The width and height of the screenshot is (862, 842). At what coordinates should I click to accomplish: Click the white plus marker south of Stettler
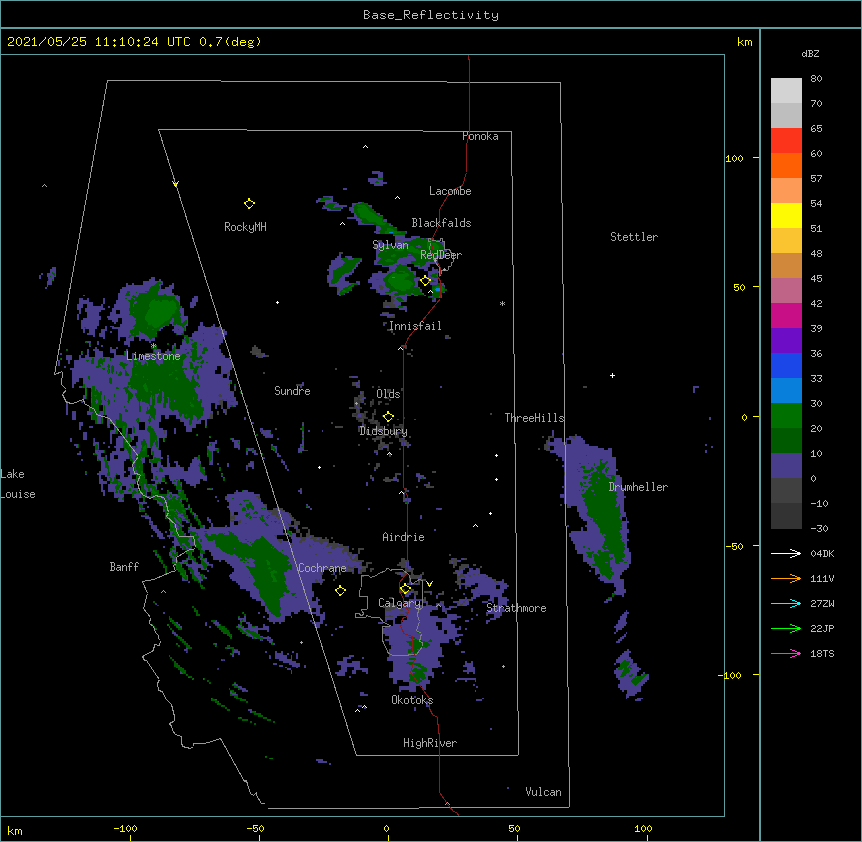point(612,375)
